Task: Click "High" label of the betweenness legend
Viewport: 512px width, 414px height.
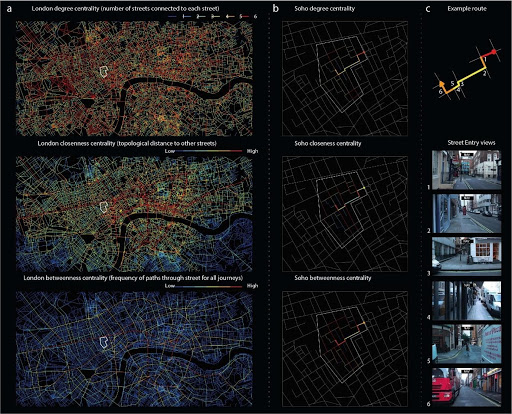Action: coord(252,286)
